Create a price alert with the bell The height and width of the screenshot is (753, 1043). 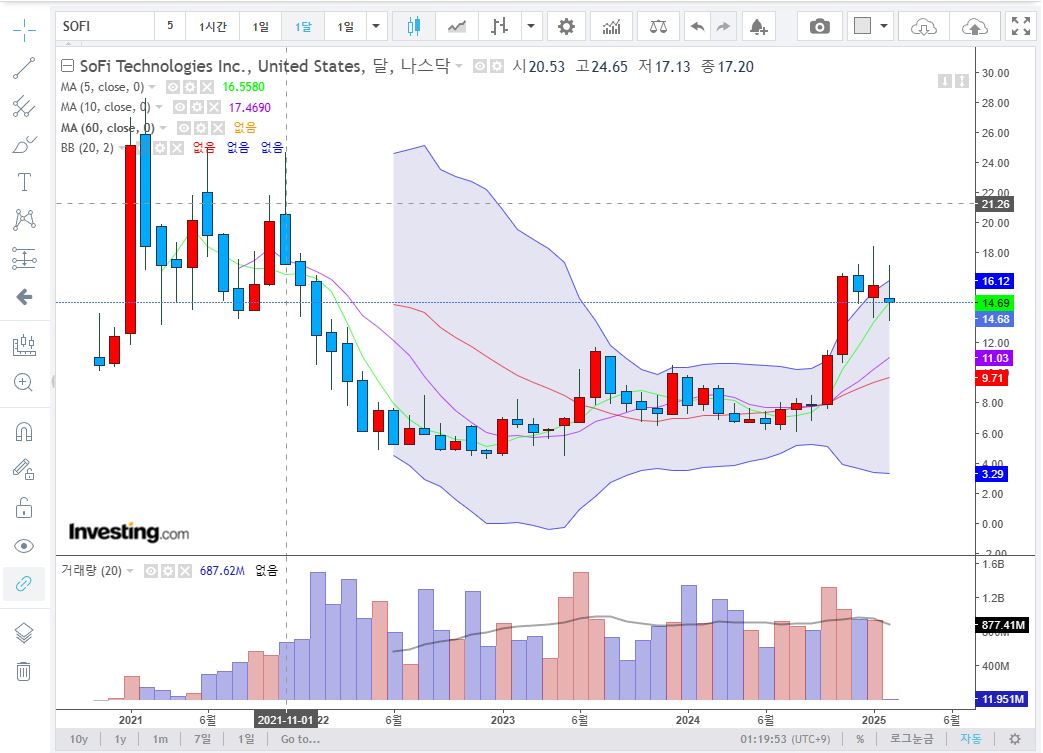pos(758,26)
